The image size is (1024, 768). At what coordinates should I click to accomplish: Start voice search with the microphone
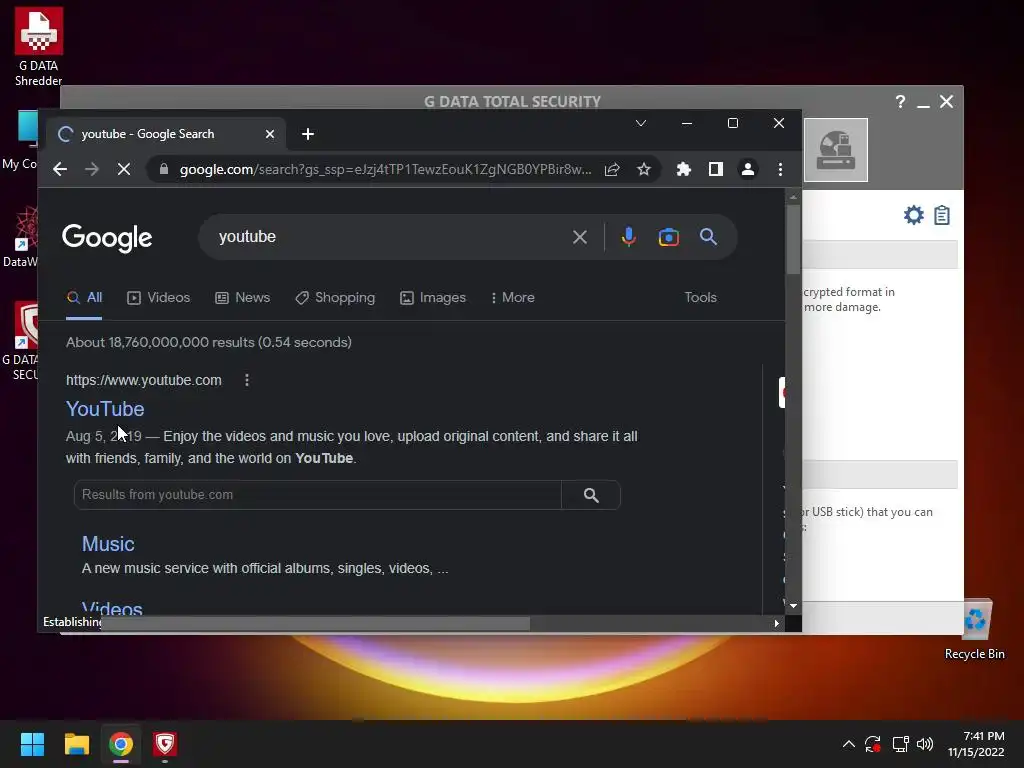coord(629,236)
